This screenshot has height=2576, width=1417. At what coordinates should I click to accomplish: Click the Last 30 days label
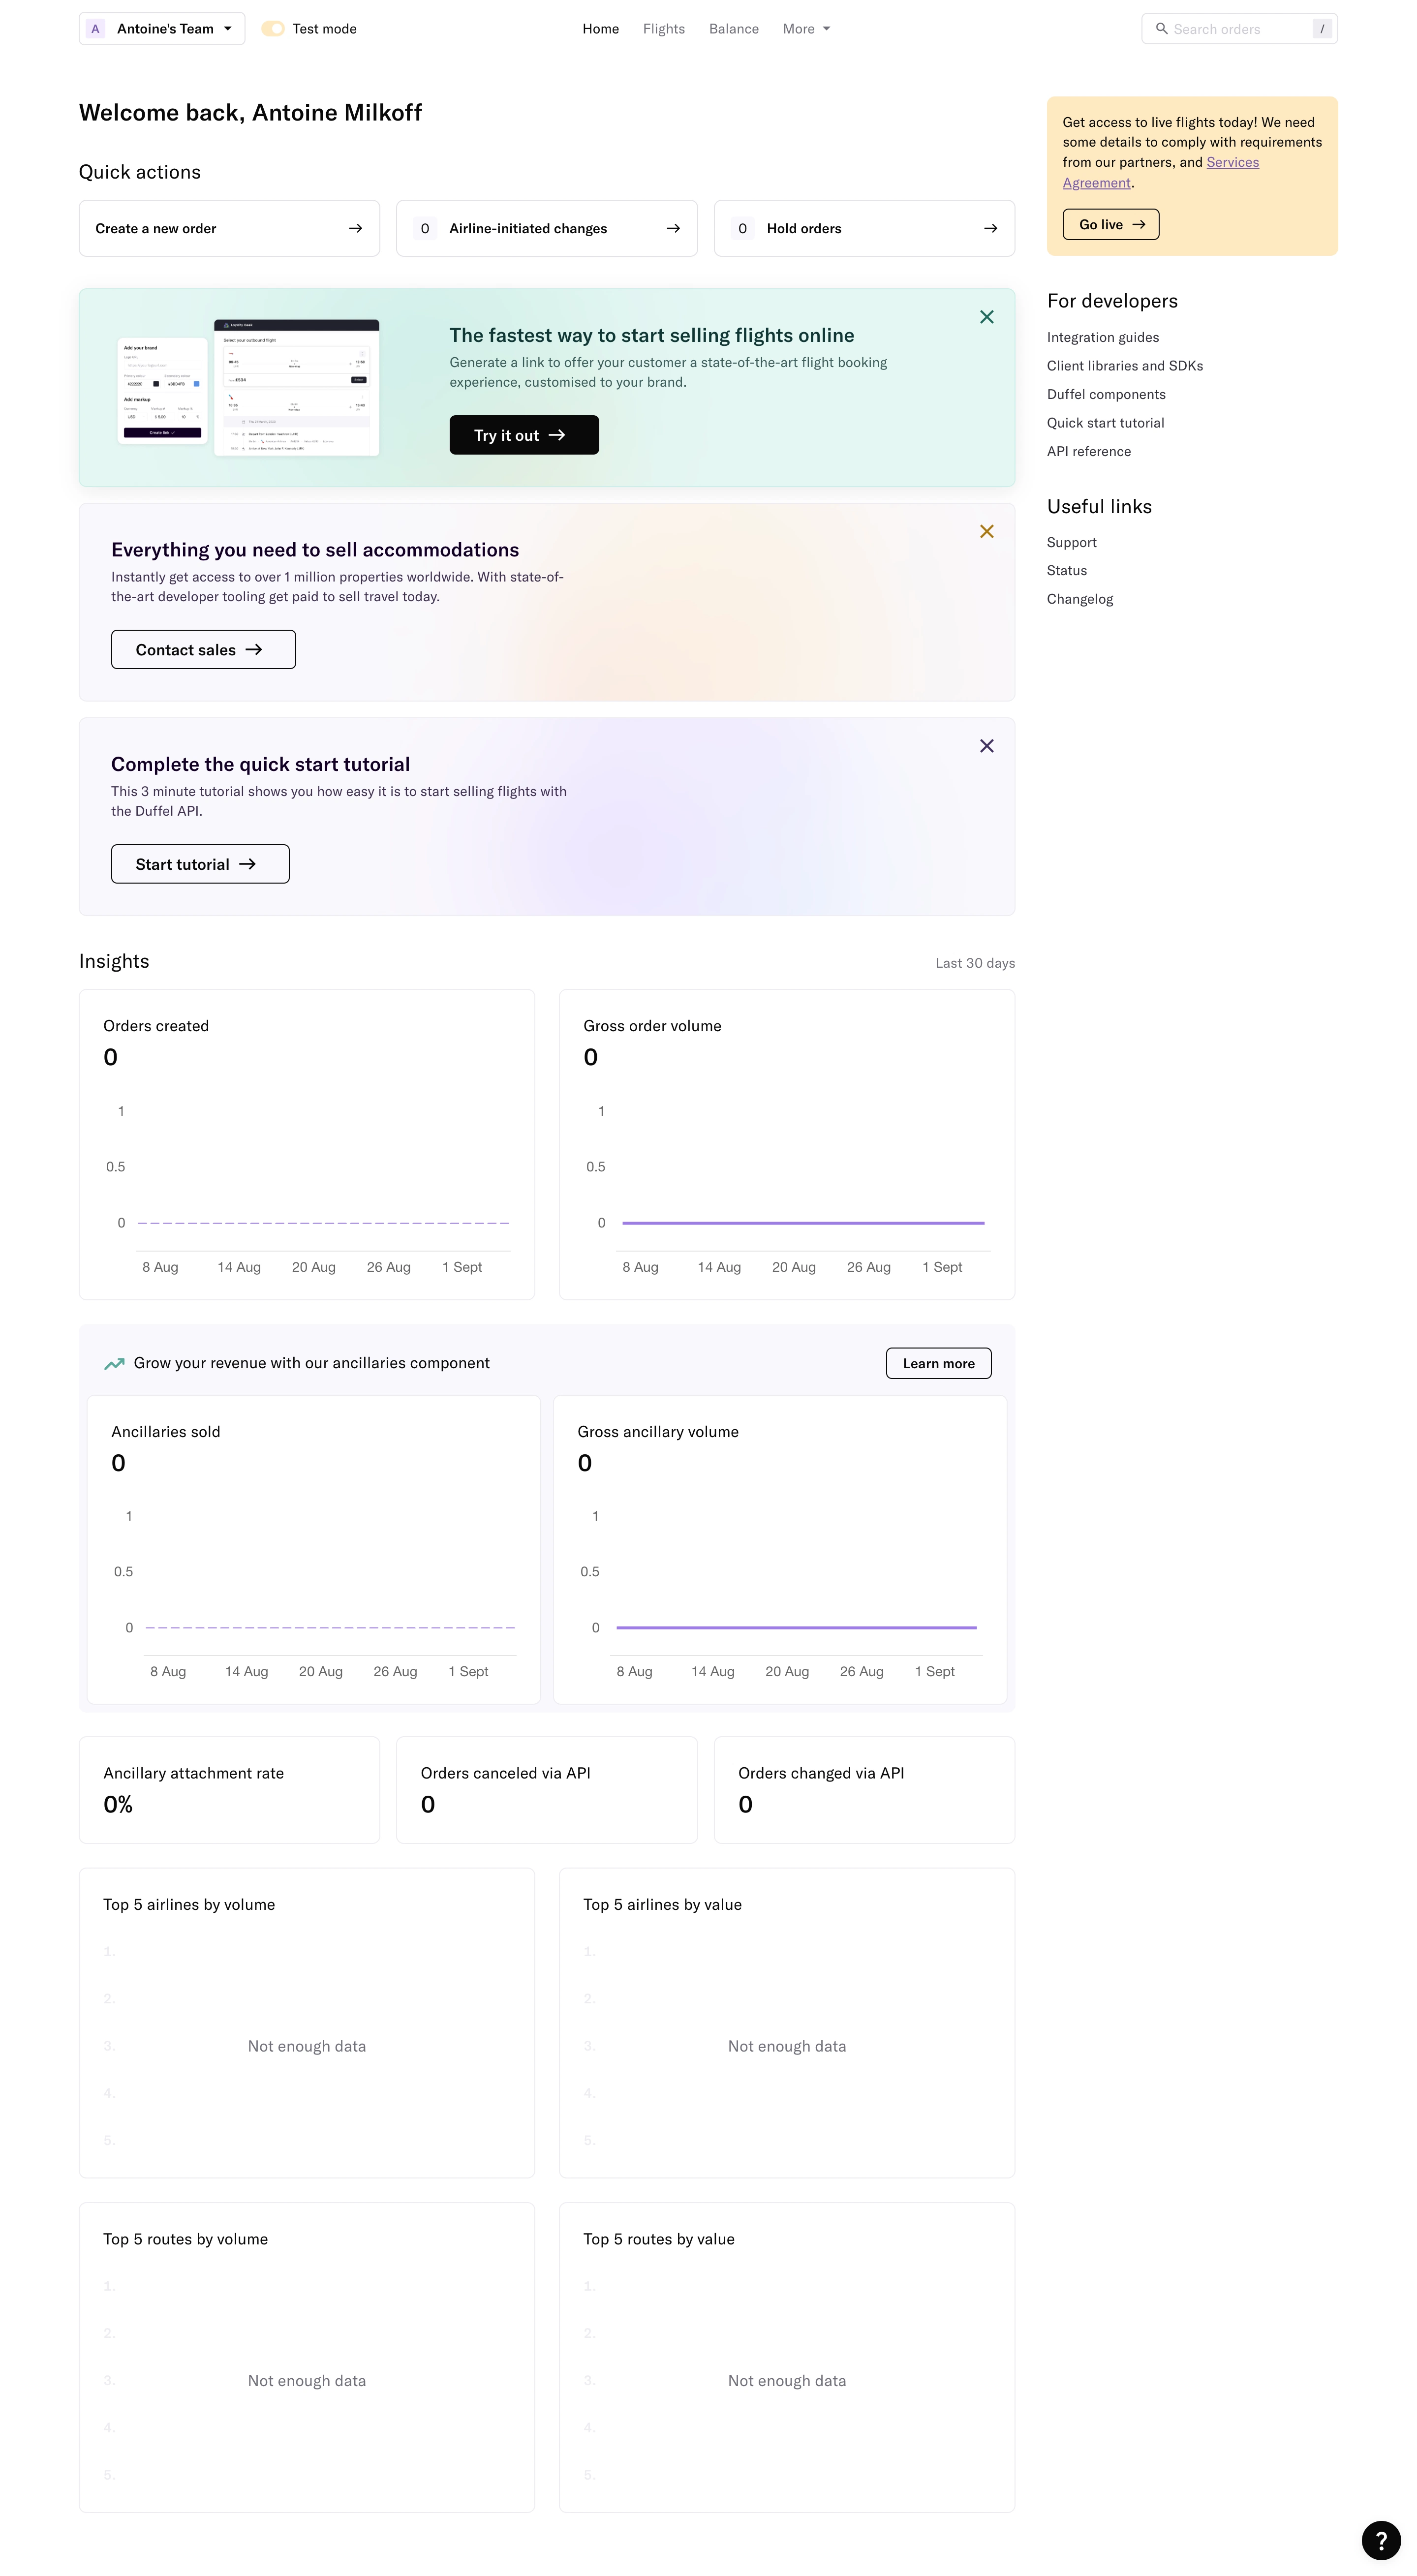coord(974,964)
